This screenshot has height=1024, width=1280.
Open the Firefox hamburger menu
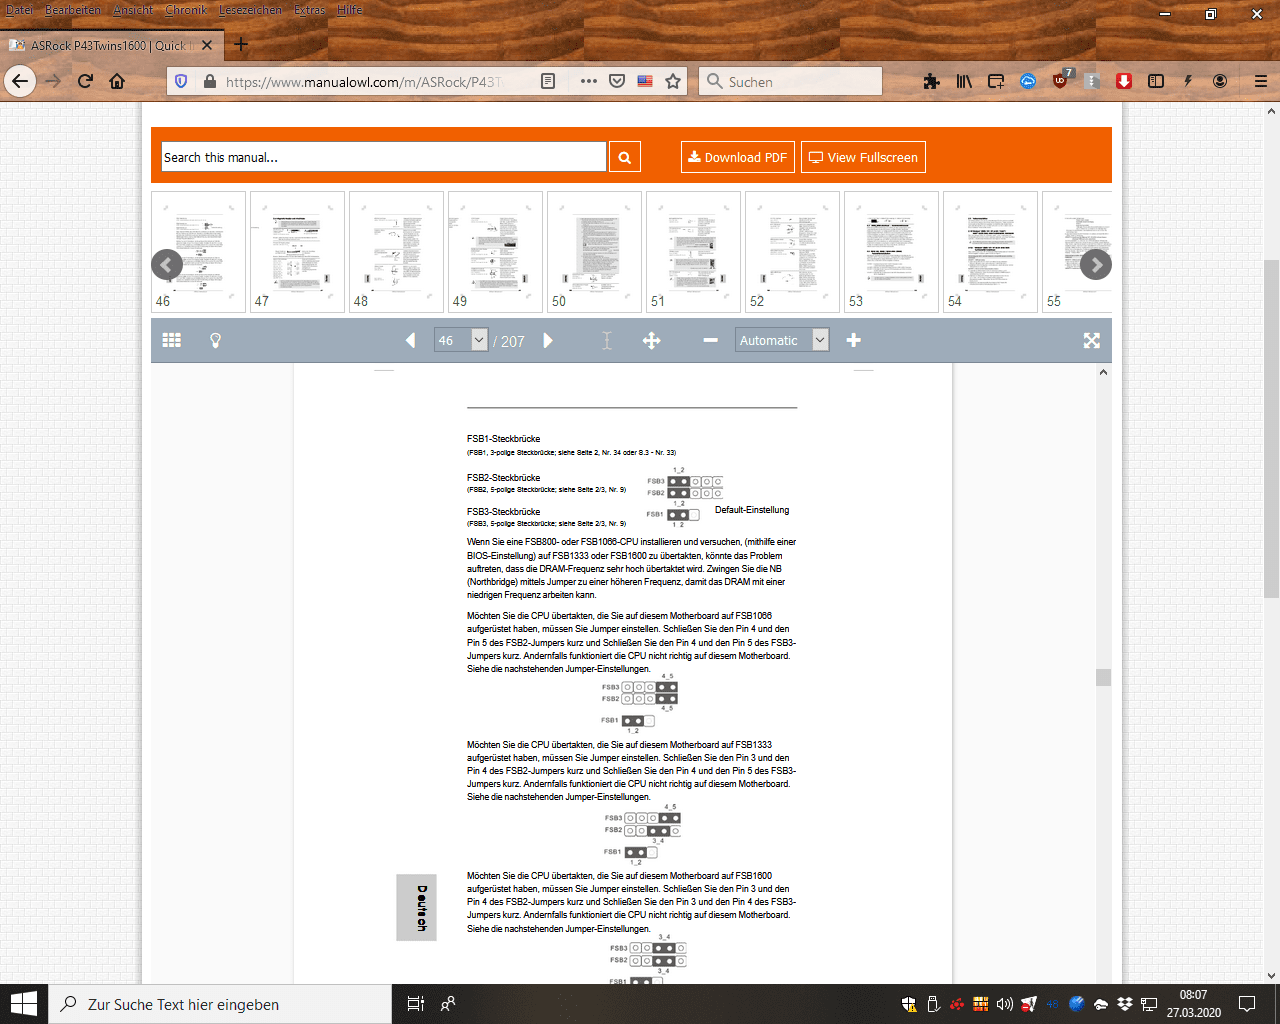(1261, 81)
